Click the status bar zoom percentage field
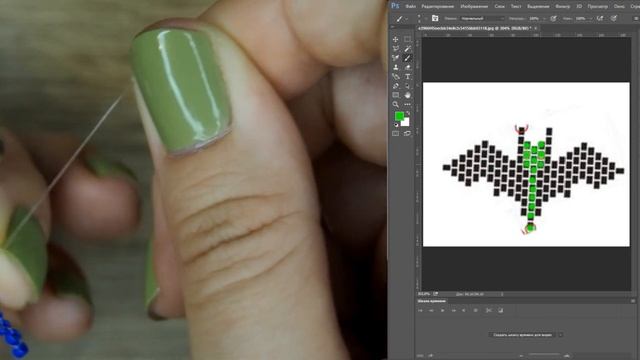 [424, 294]
